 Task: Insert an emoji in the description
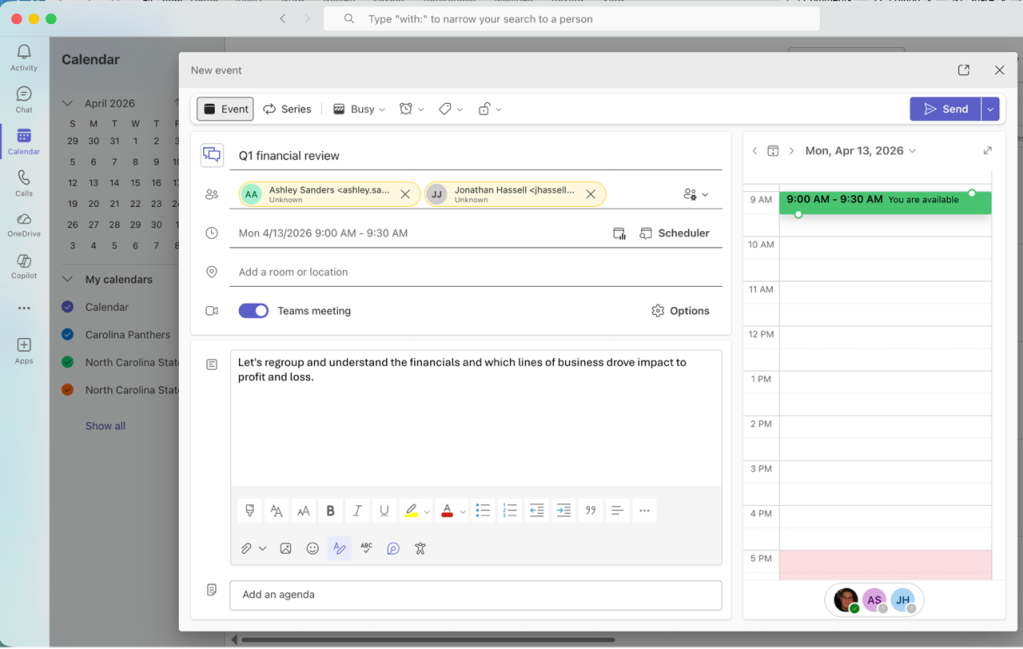coord(312,548)
